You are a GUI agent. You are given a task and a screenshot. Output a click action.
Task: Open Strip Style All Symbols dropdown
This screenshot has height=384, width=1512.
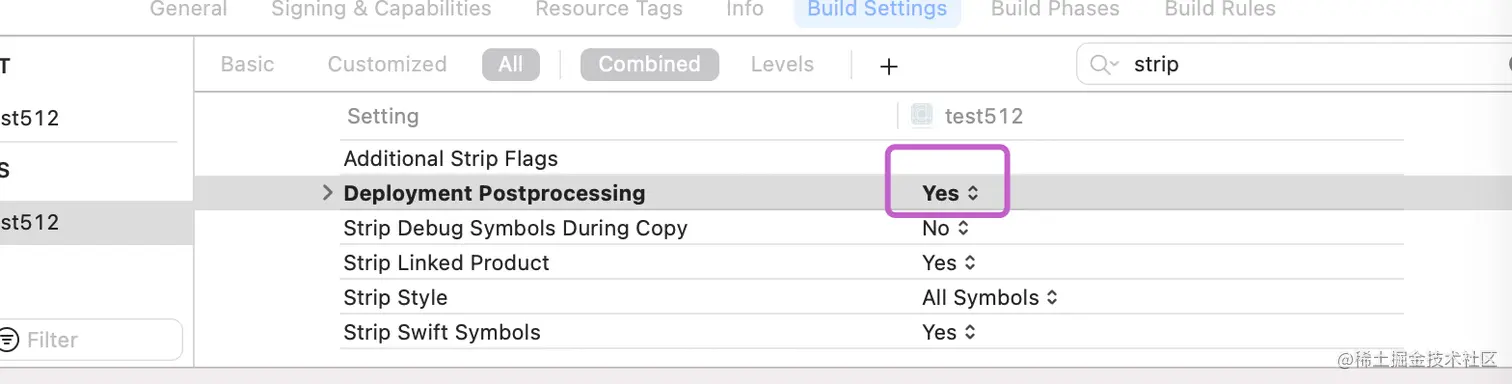(989, 298)
